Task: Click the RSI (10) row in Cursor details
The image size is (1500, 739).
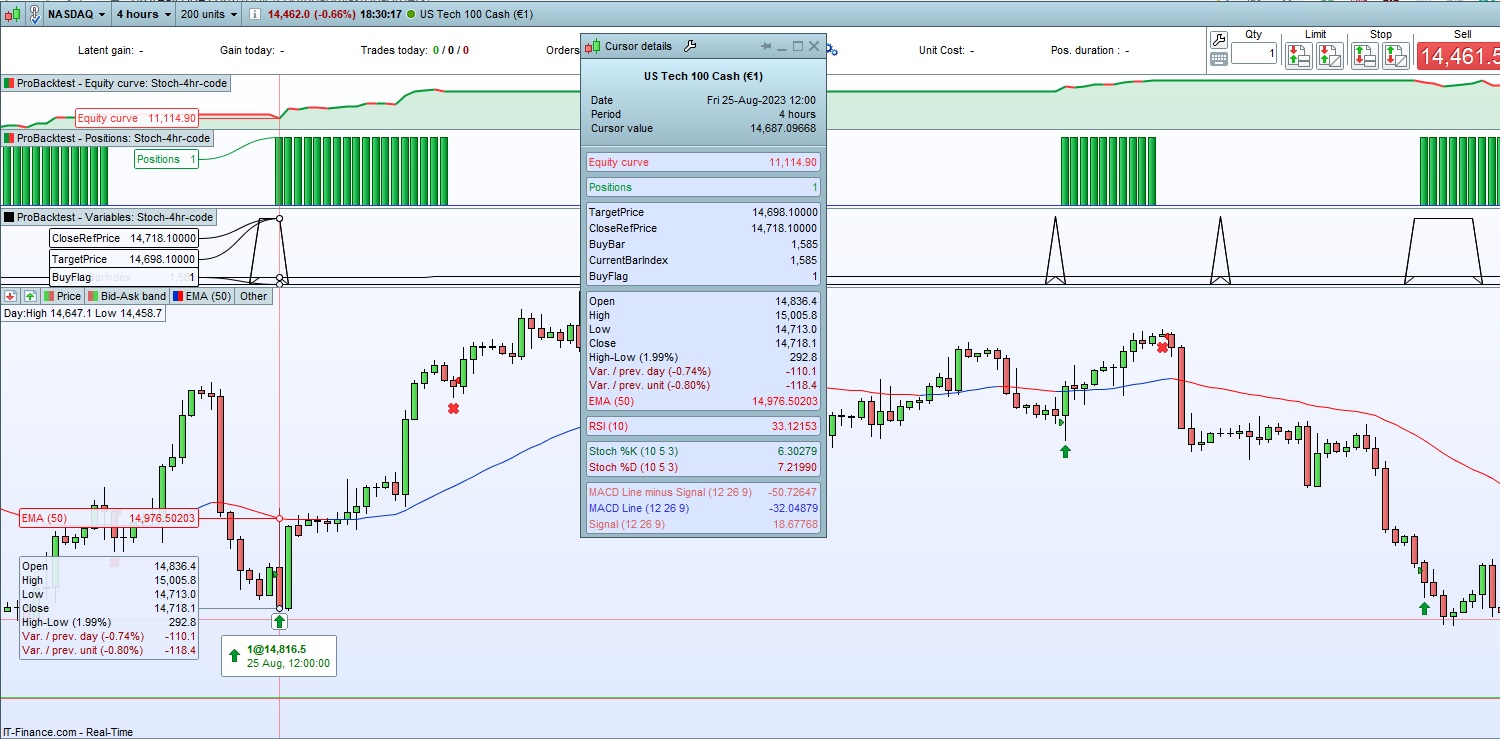Action: tap(703, 426)
